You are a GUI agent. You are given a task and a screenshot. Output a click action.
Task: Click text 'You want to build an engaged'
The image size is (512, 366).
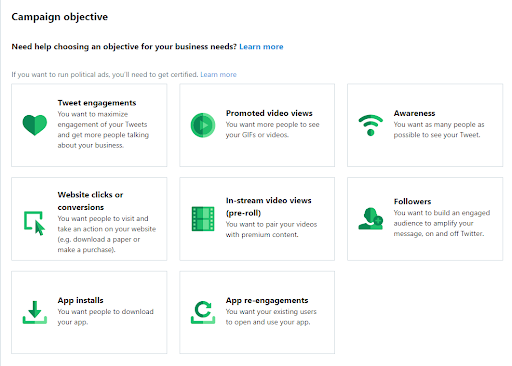point(442,213)
